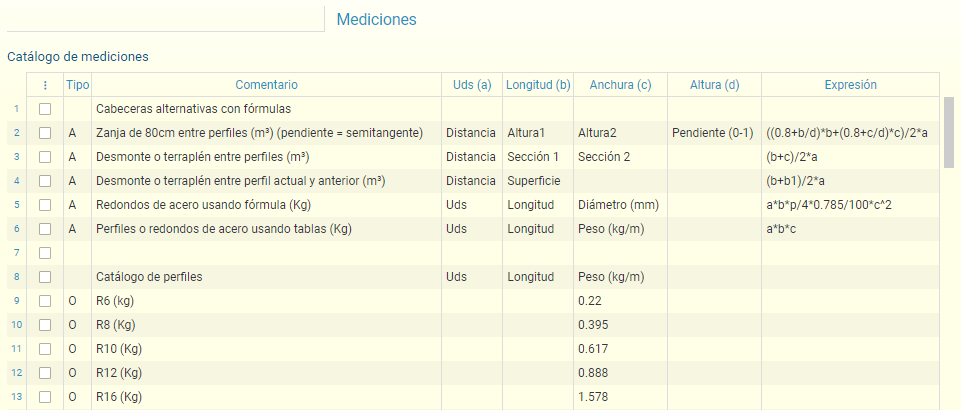Click the Pendiente (0-1) cell

(712, 133)
